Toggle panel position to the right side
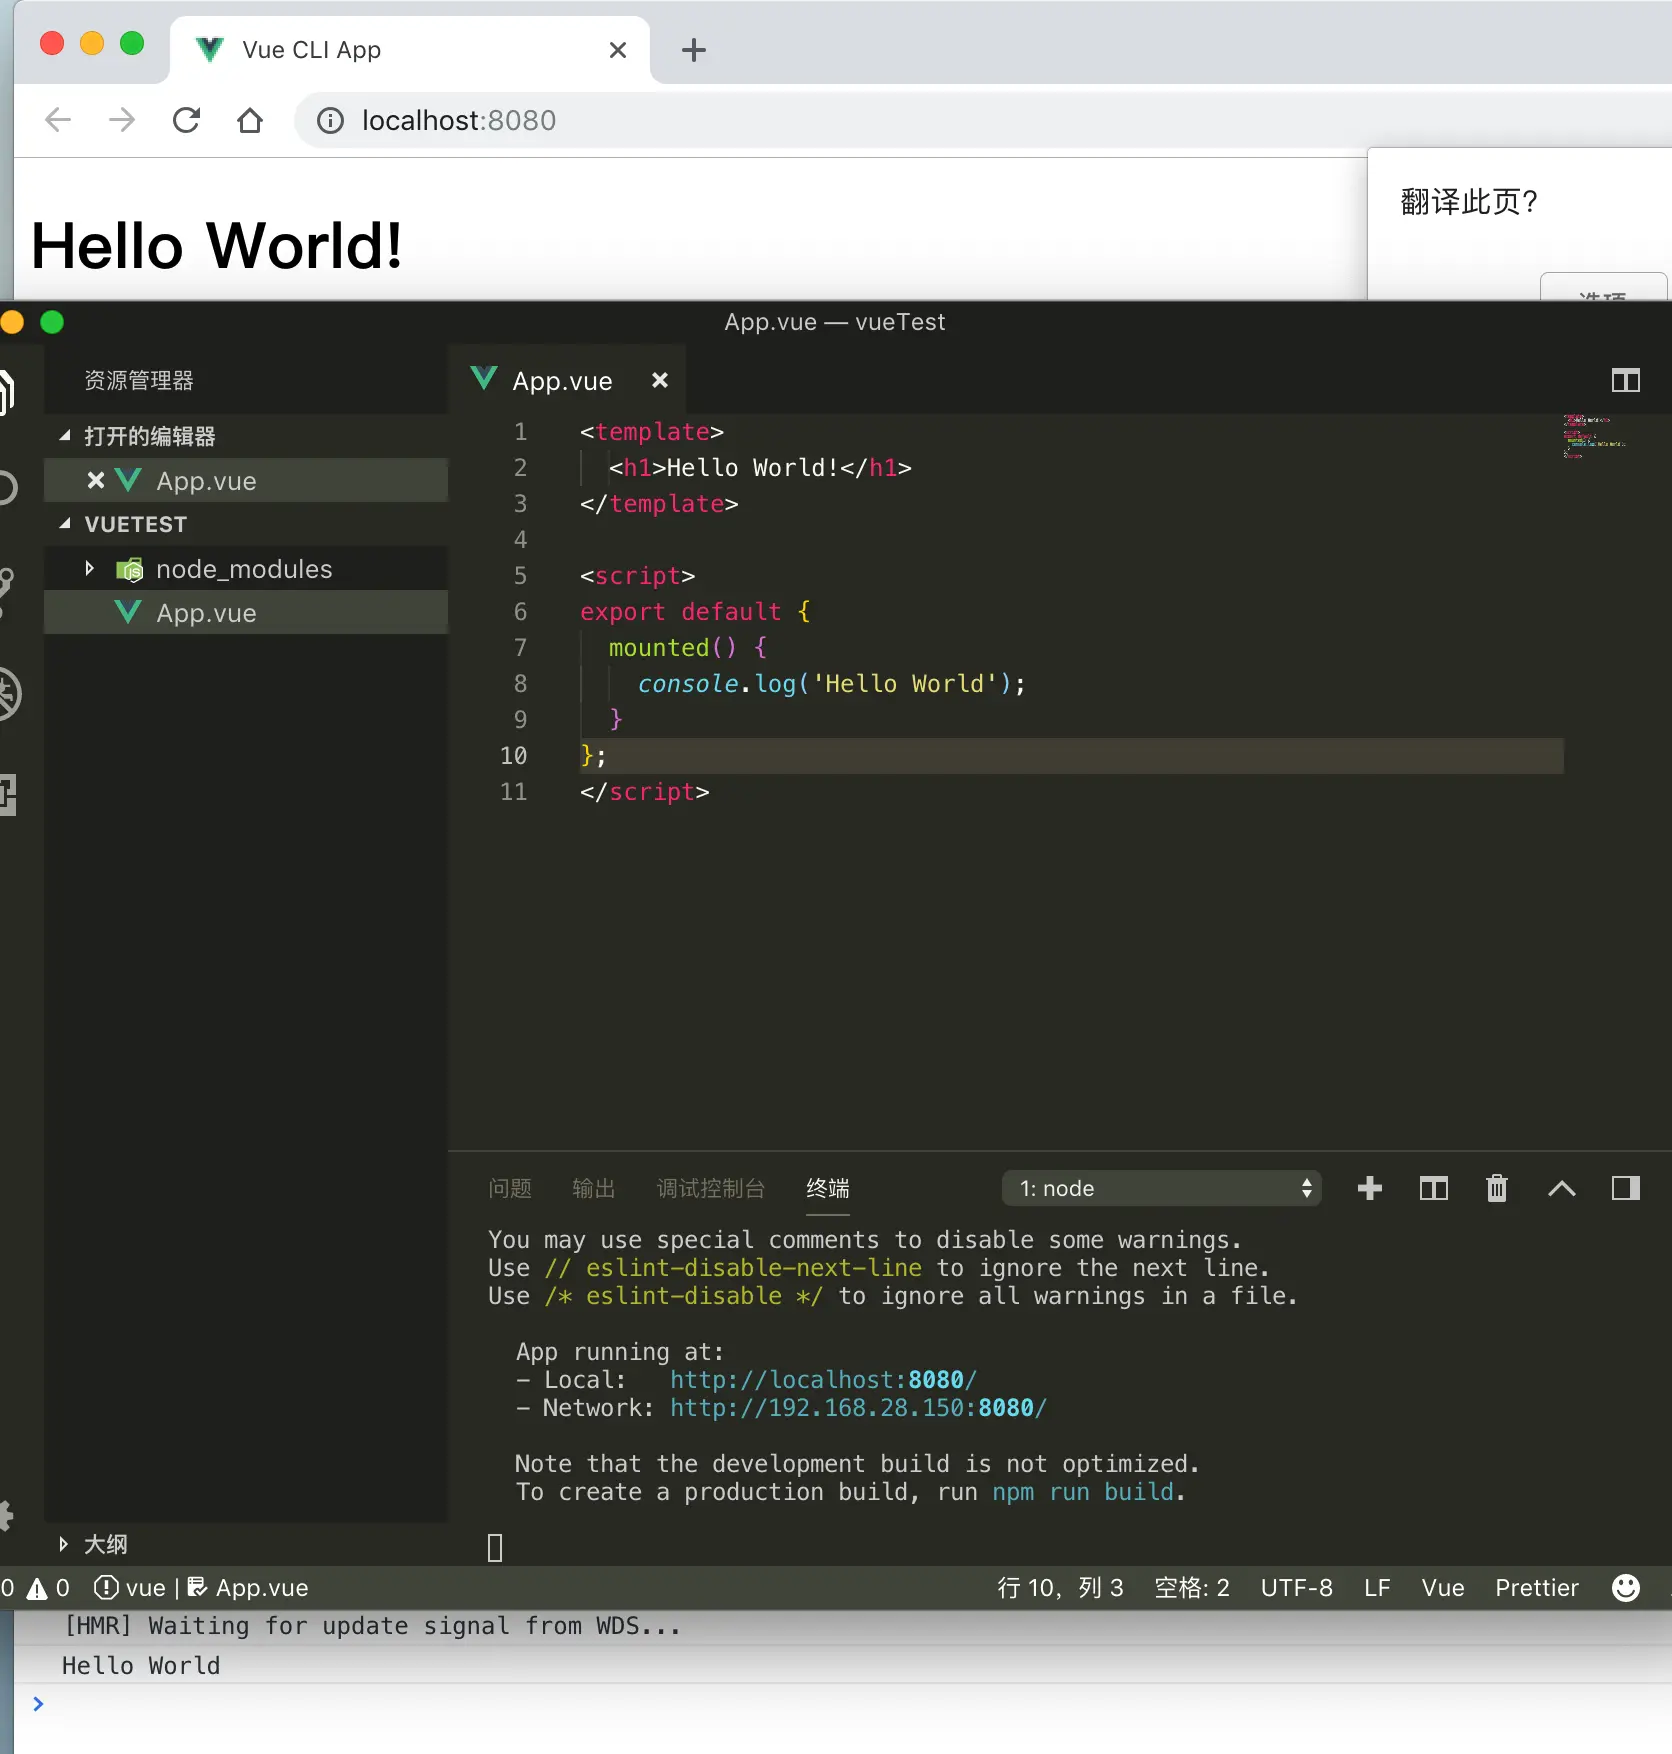 [x=1625, y=1188]
